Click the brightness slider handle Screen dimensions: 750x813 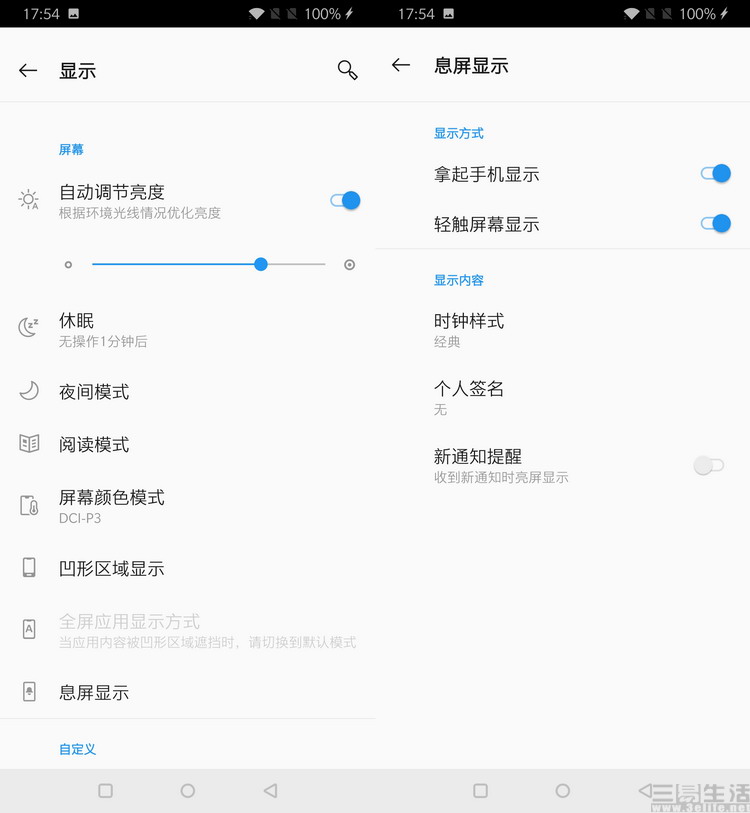pyautogui.click(x=261, y=265)
